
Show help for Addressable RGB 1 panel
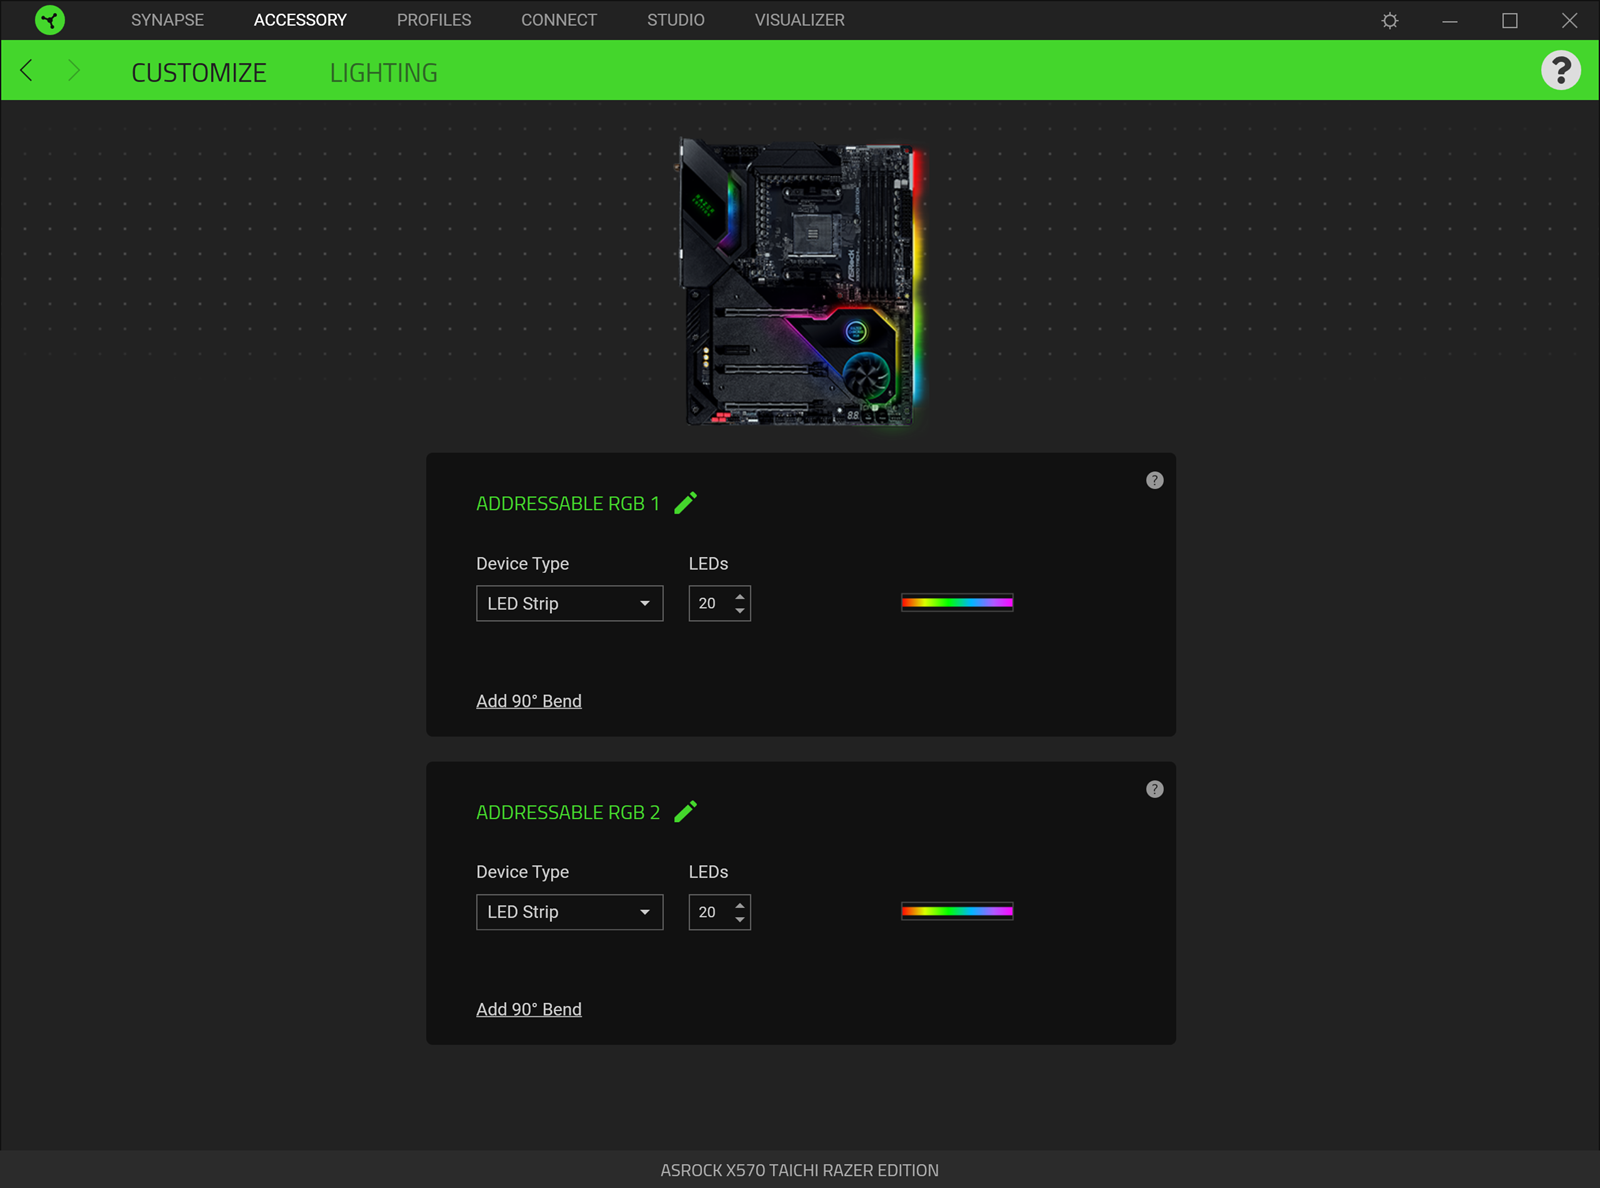coord(1154,480)
